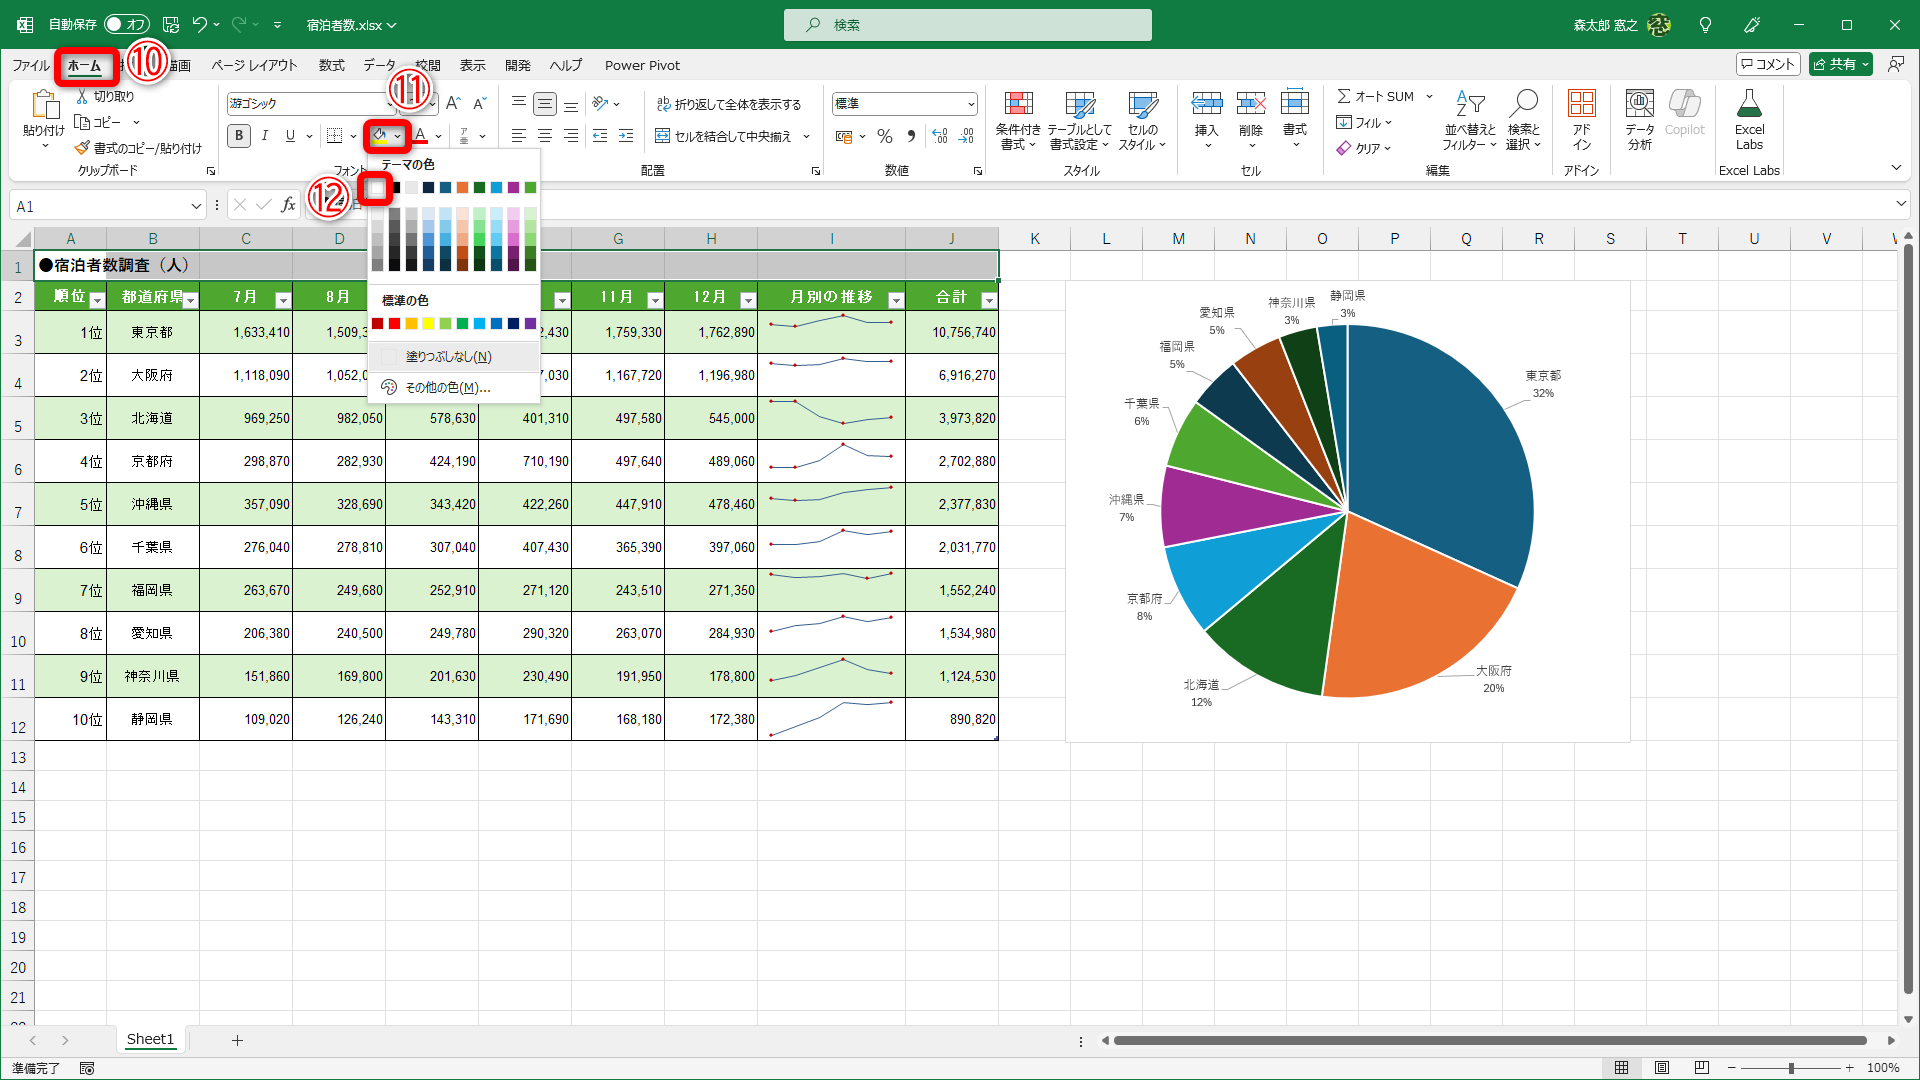Open the Comments button
This screenshot has width=1920, height=1080.
(x=1768, y=64)
